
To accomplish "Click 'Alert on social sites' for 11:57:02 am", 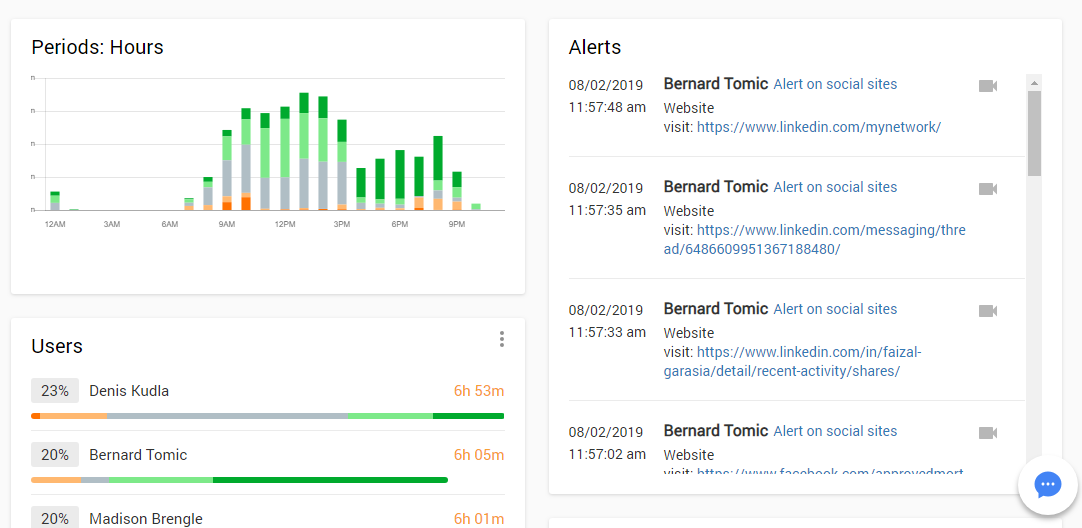I will (835, 431).
